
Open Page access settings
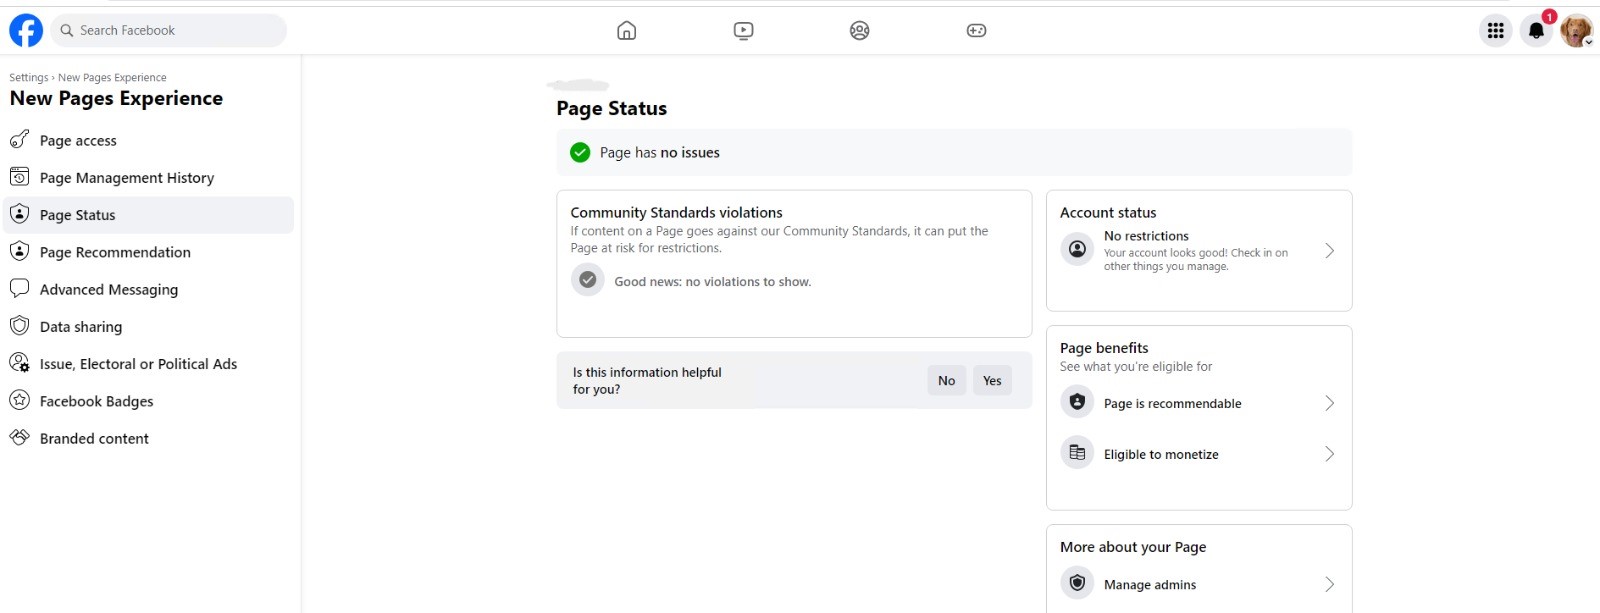(x=149, y=140)
